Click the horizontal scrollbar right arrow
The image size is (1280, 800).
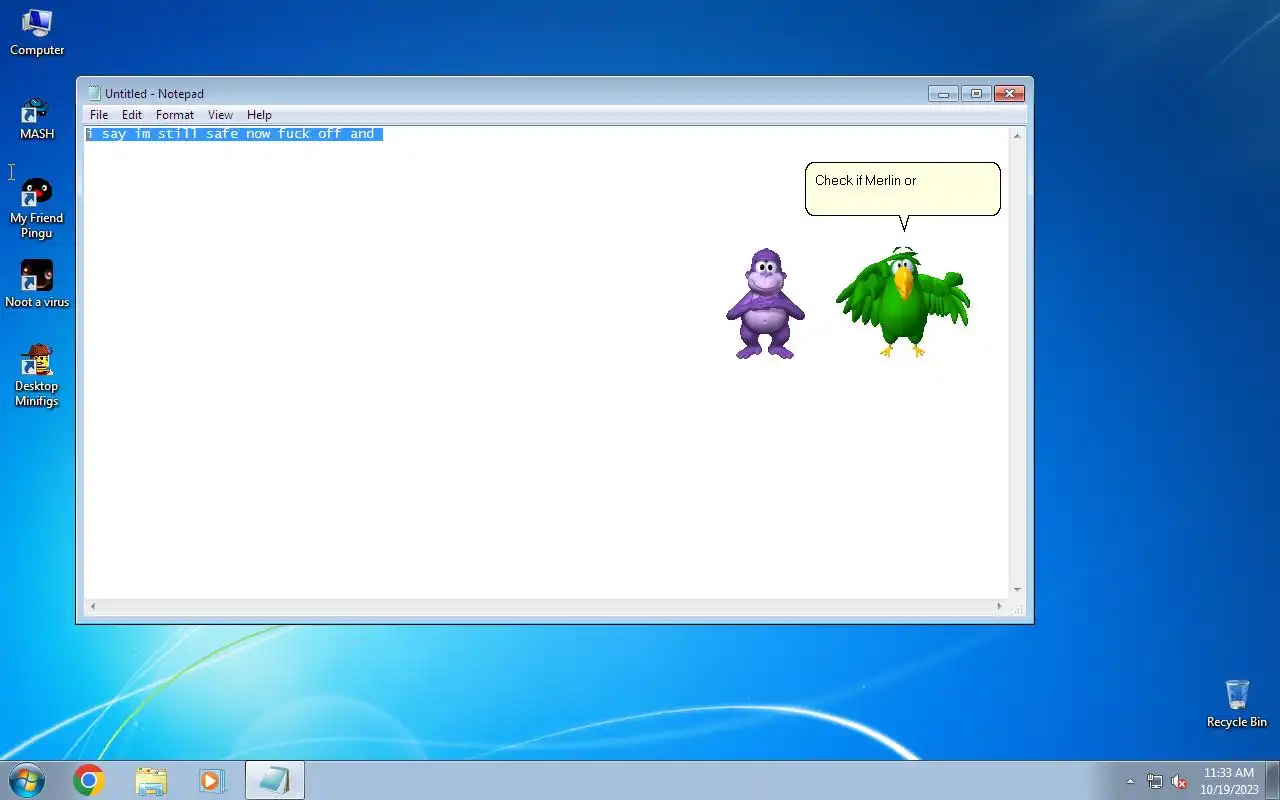[x=999, y=606]
